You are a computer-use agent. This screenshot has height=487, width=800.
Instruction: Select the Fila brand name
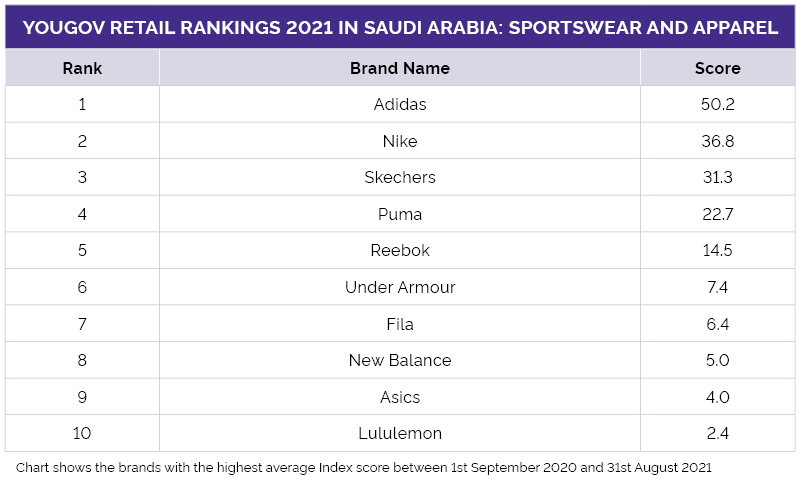400,324
